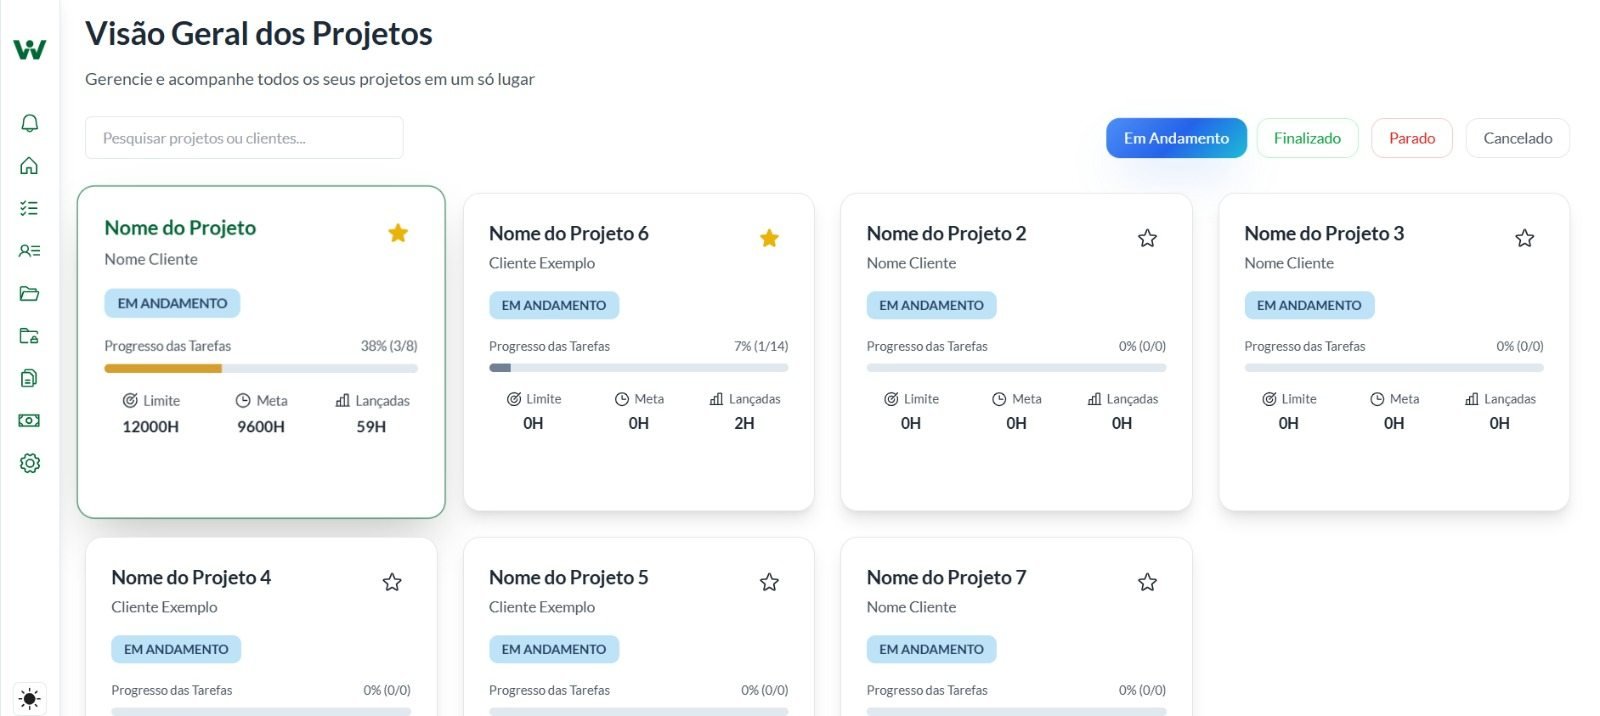Favorite Nome do Projeto 7 star
The height and width of the screenshot is (716, 1600).
[1147, 582]
